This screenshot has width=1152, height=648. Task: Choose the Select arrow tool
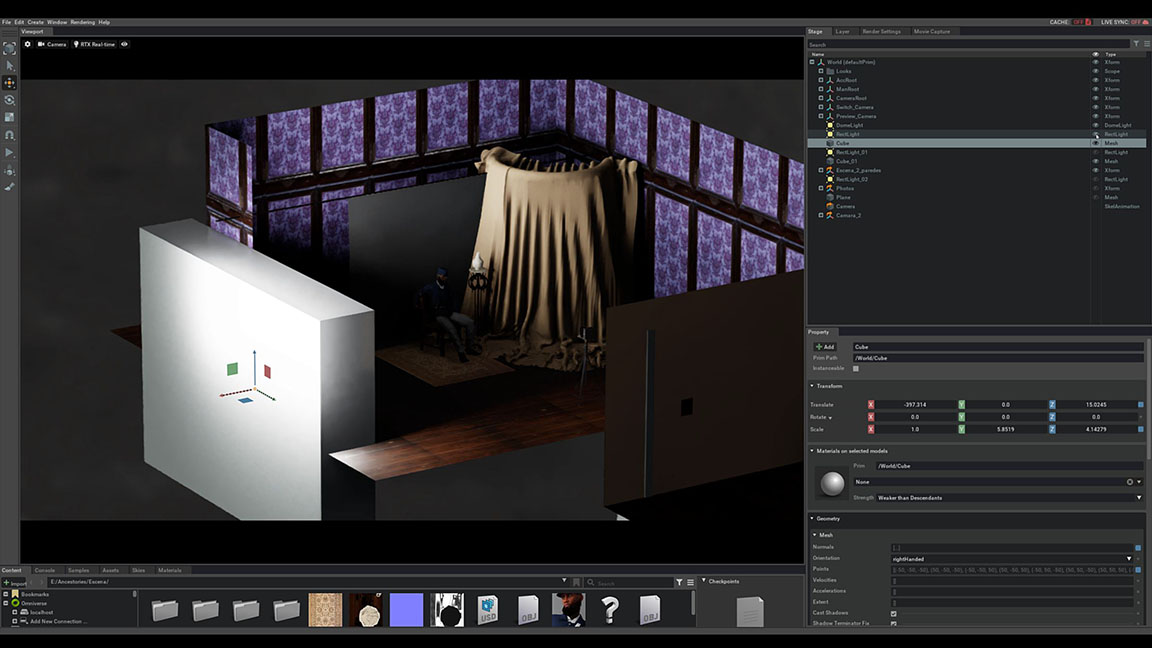[x=10, y=66]
